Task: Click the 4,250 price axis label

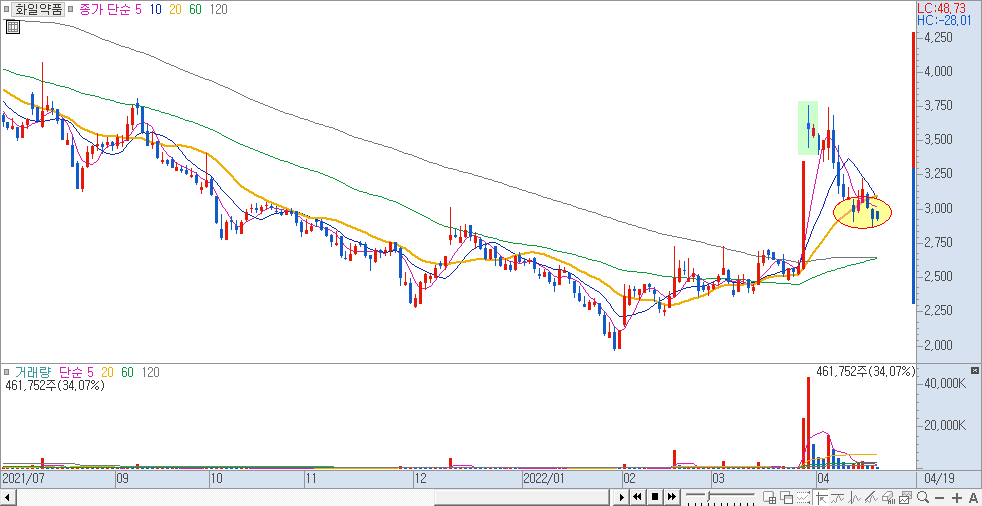Action: coord(939,38)
